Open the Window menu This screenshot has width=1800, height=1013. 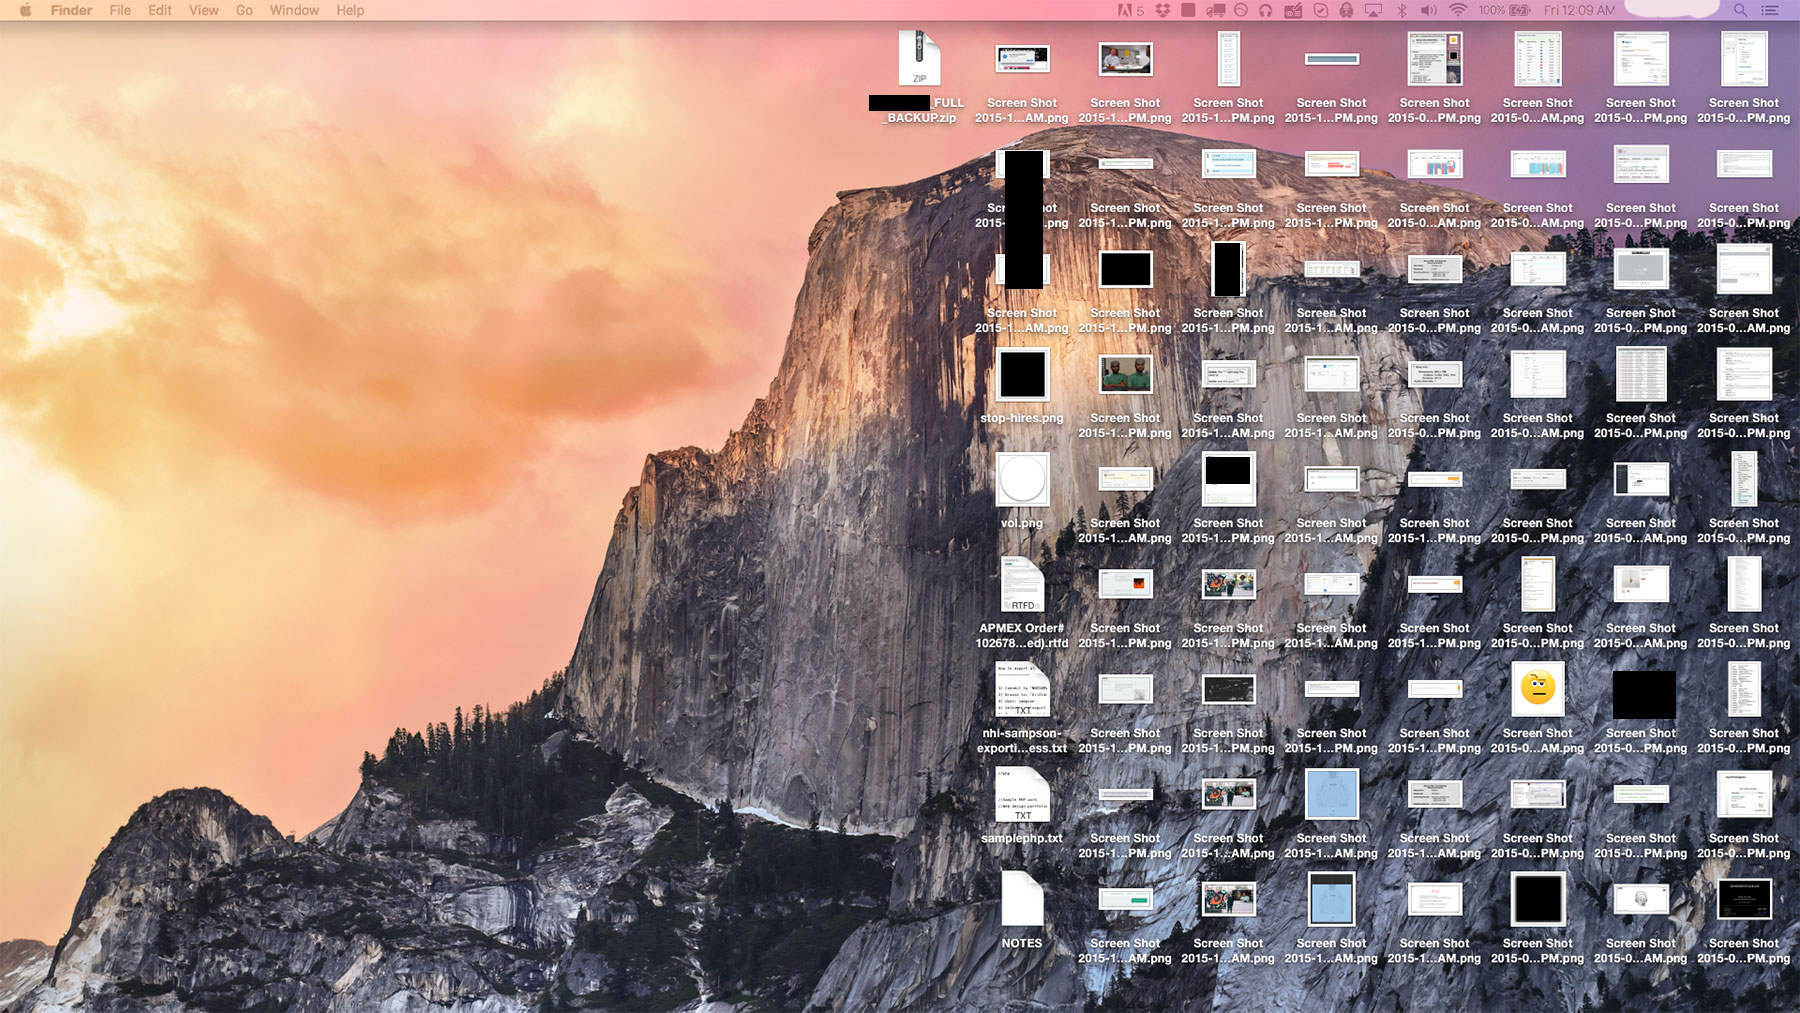(294, 10)
